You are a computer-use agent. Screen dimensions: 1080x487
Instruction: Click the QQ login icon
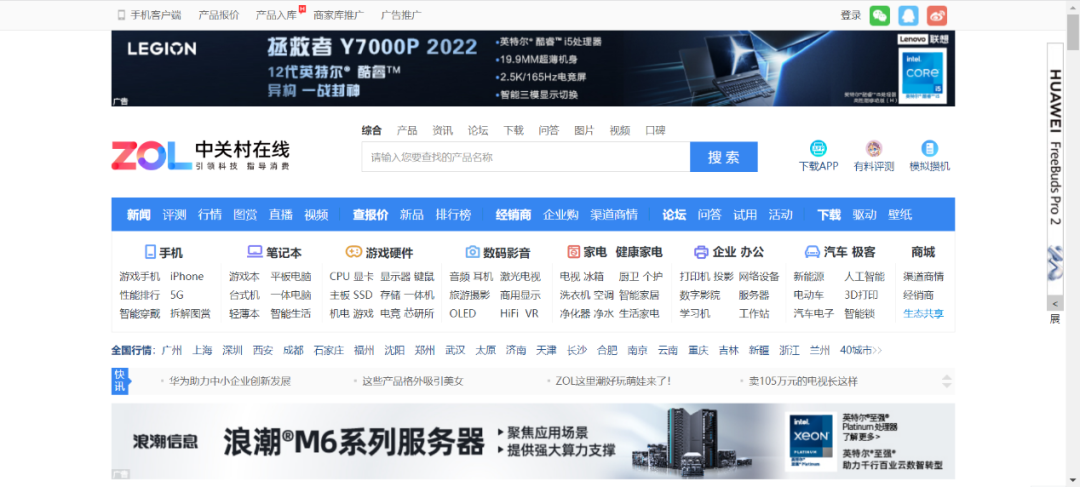coord(908,15)
